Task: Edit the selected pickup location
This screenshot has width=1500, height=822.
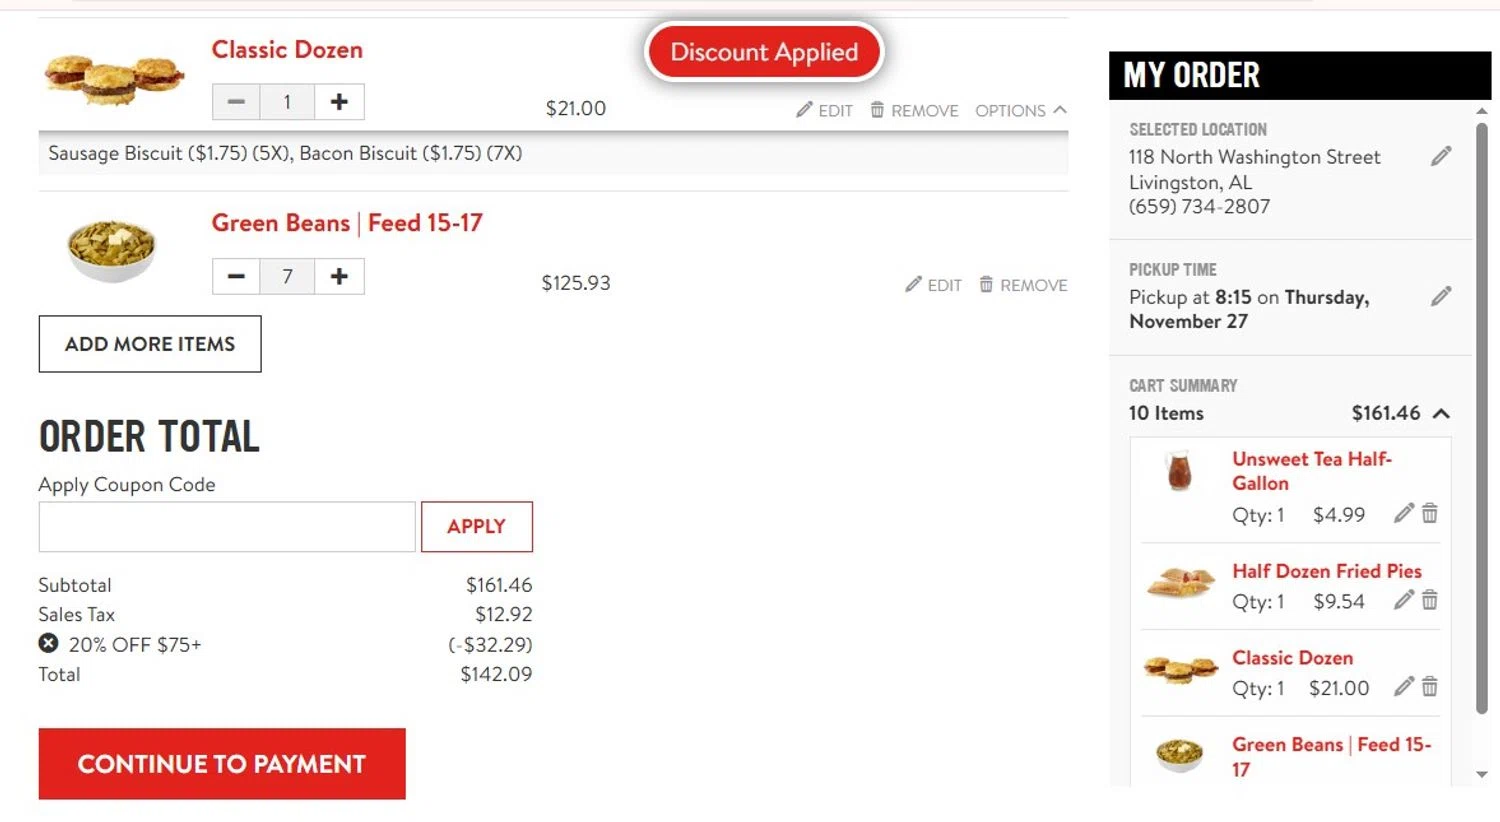Action: (1440, 156)
